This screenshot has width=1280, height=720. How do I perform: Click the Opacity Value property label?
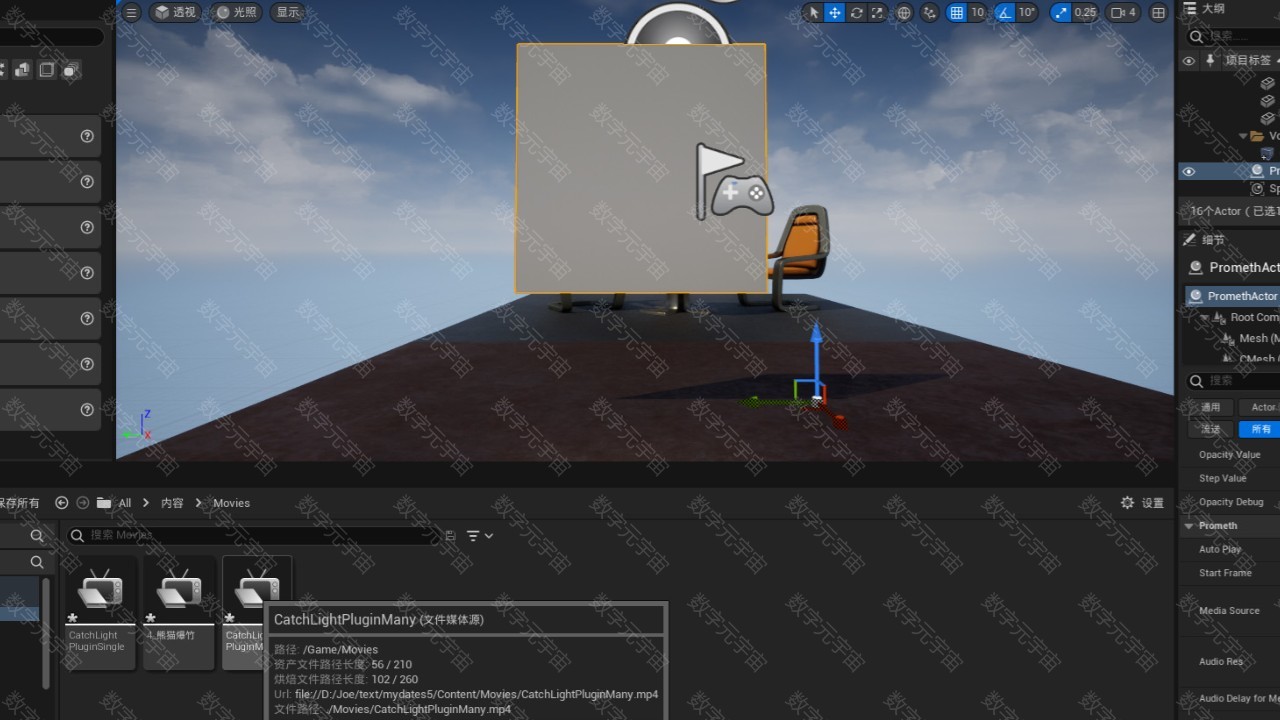1229,455
